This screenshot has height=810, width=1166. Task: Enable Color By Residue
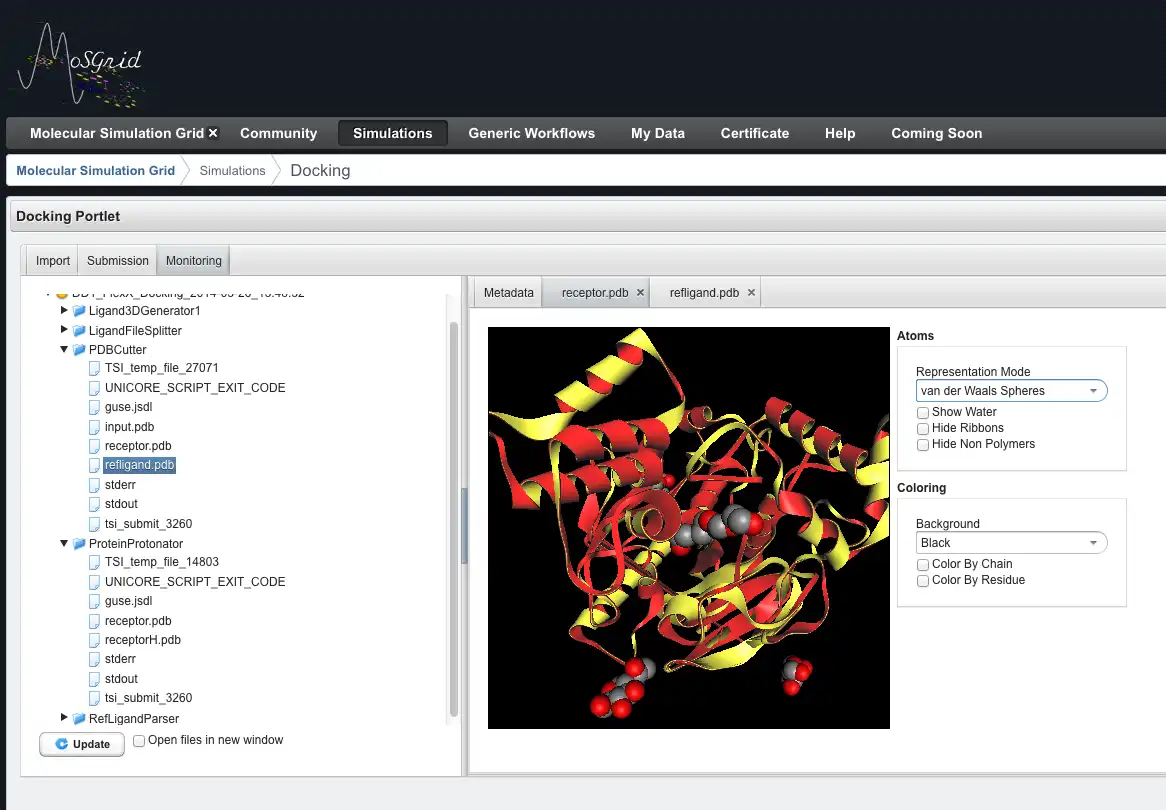click(x=923, y=581)
